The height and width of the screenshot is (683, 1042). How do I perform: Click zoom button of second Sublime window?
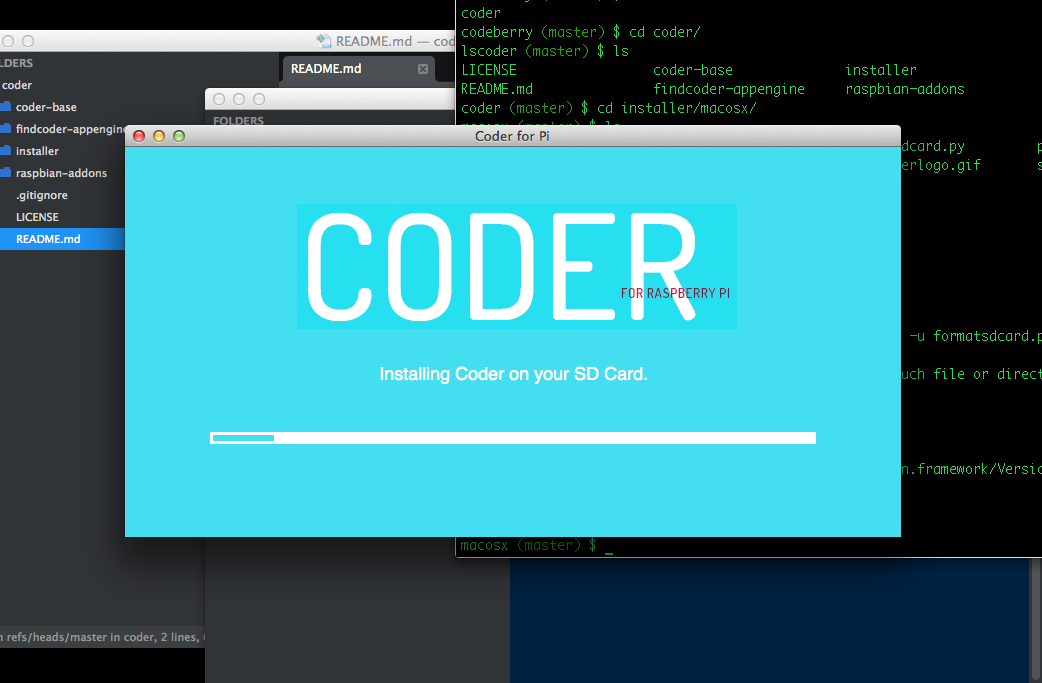tap(259, 99)
